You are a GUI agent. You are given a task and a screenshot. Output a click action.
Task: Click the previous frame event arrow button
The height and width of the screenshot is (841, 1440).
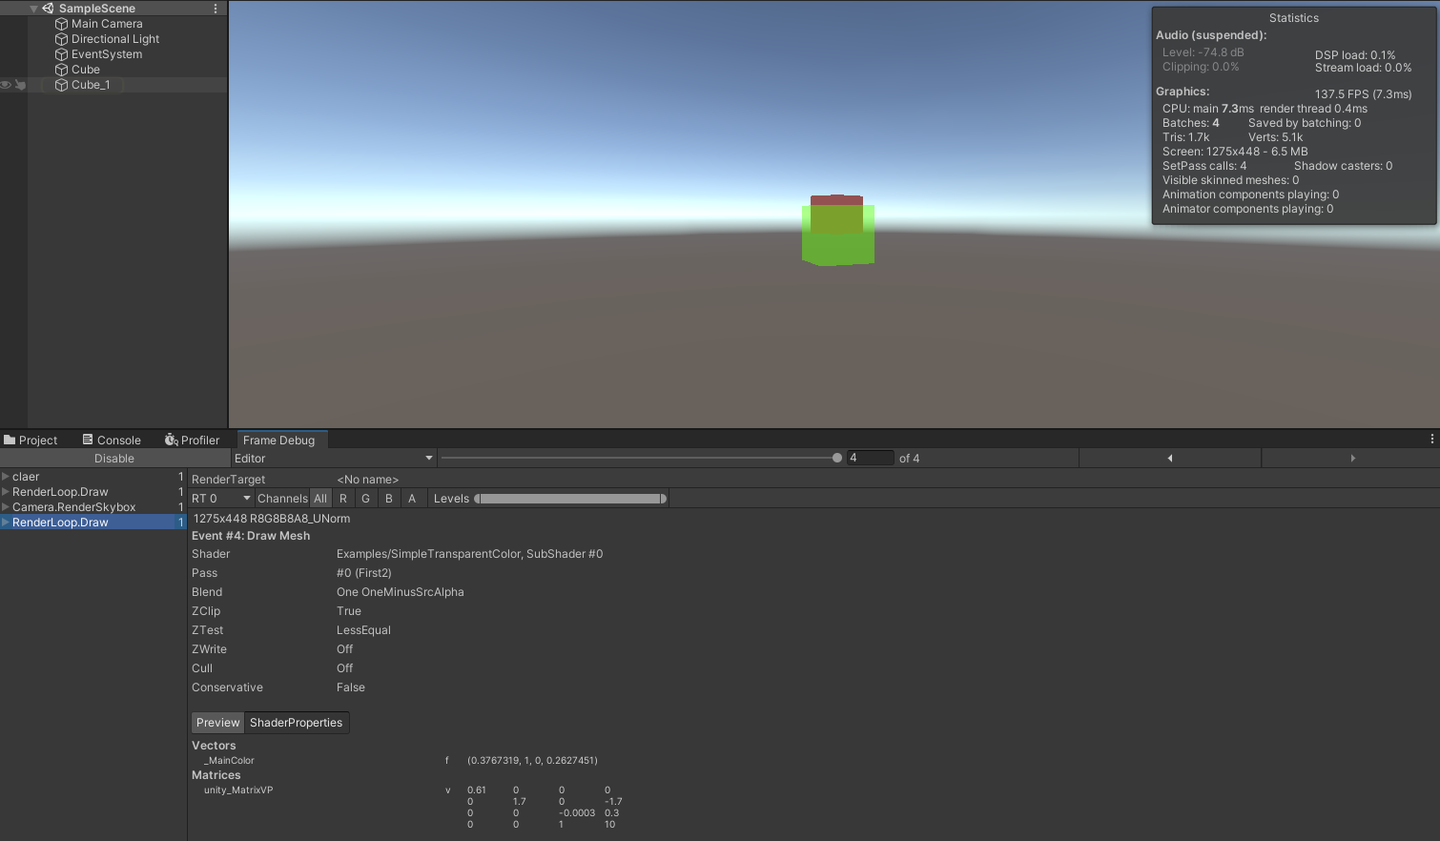1170,458
